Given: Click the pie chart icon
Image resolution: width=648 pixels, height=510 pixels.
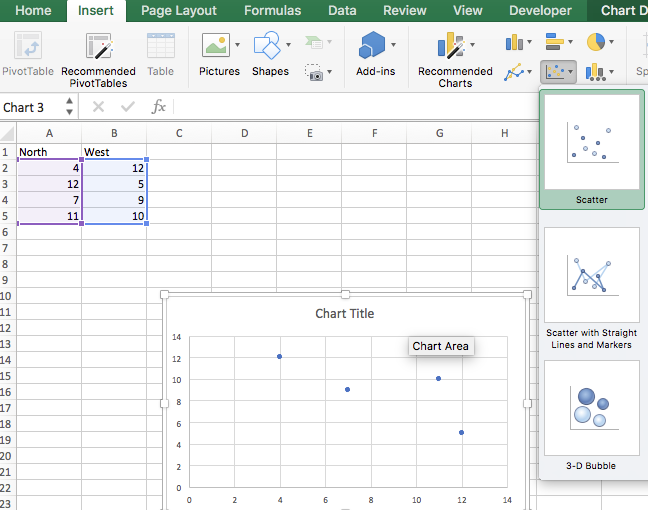Looking at the screenshot, I should pyautogui.click(x=596, y=42).
